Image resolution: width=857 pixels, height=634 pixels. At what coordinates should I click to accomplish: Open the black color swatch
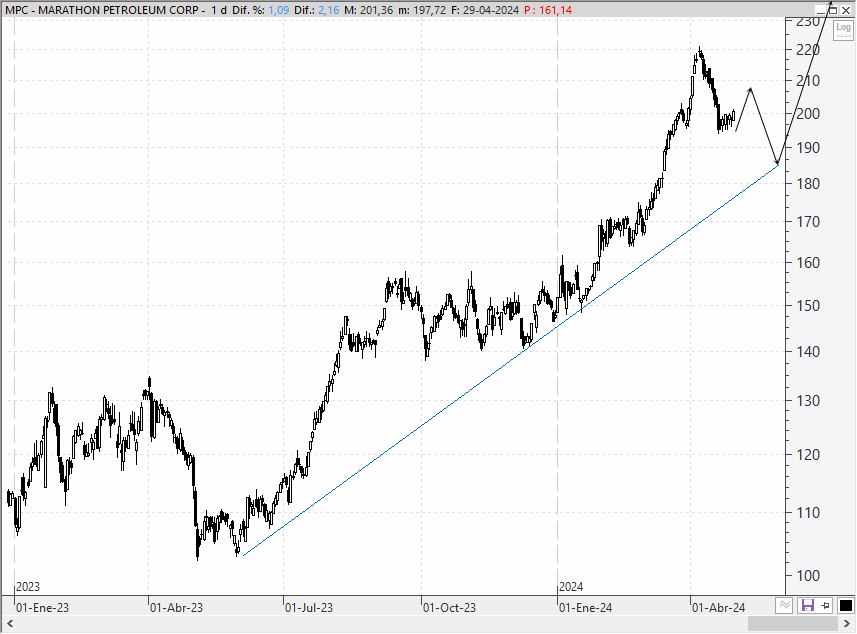[x=845, y=606]
